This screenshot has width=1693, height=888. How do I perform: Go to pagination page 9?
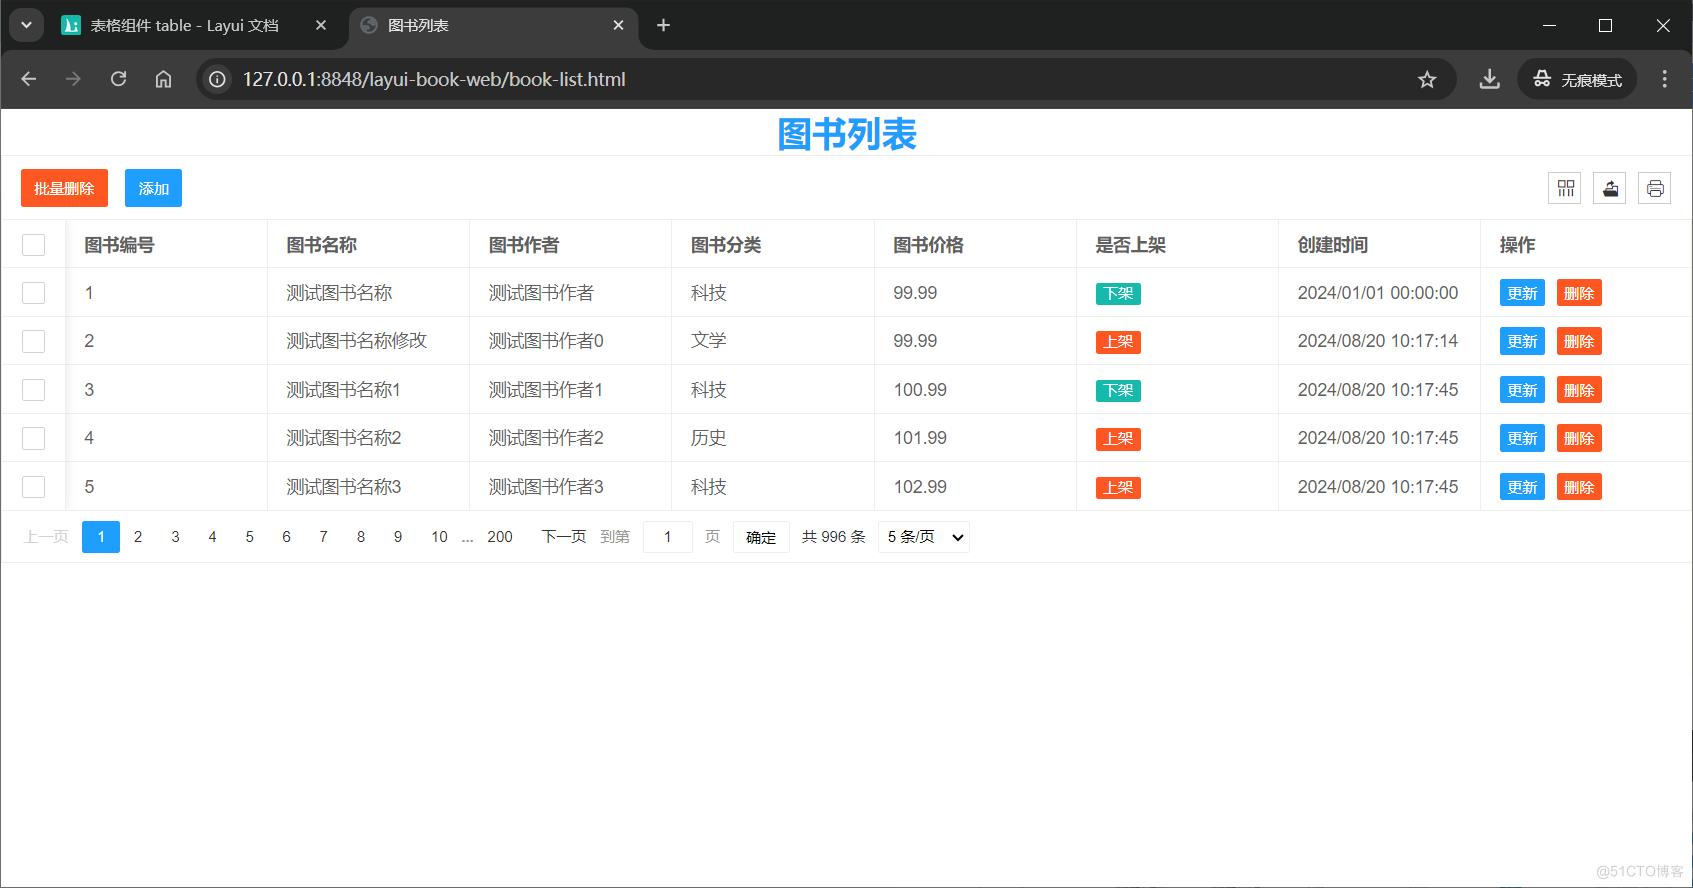point(398,537)
